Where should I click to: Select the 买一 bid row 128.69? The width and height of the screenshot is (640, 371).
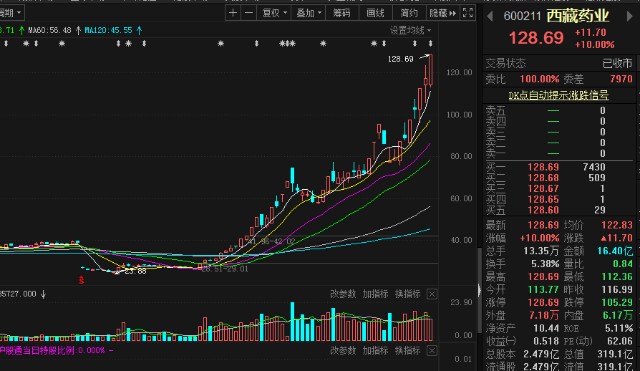558,167
